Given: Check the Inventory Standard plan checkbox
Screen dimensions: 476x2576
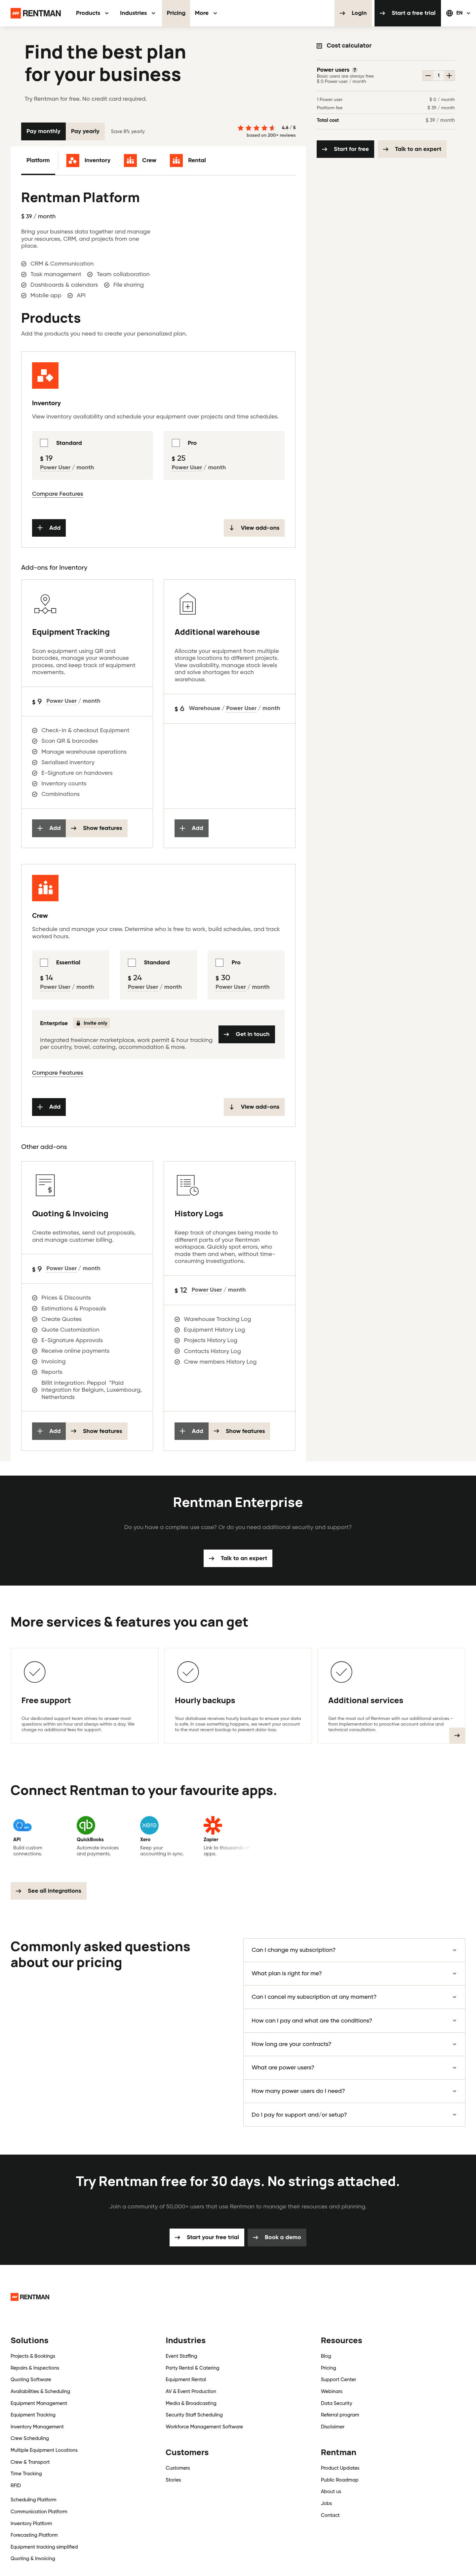Looking at the screenshot, I should 44,443.
